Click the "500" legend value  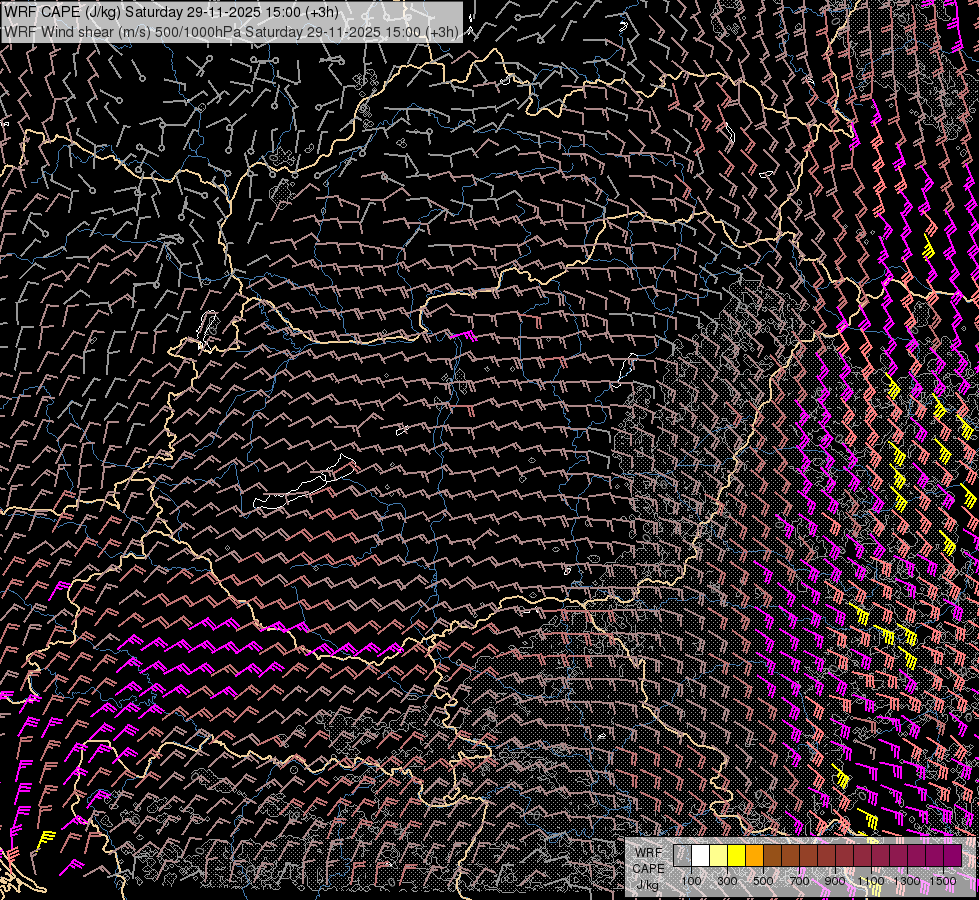tap(763, 881)
